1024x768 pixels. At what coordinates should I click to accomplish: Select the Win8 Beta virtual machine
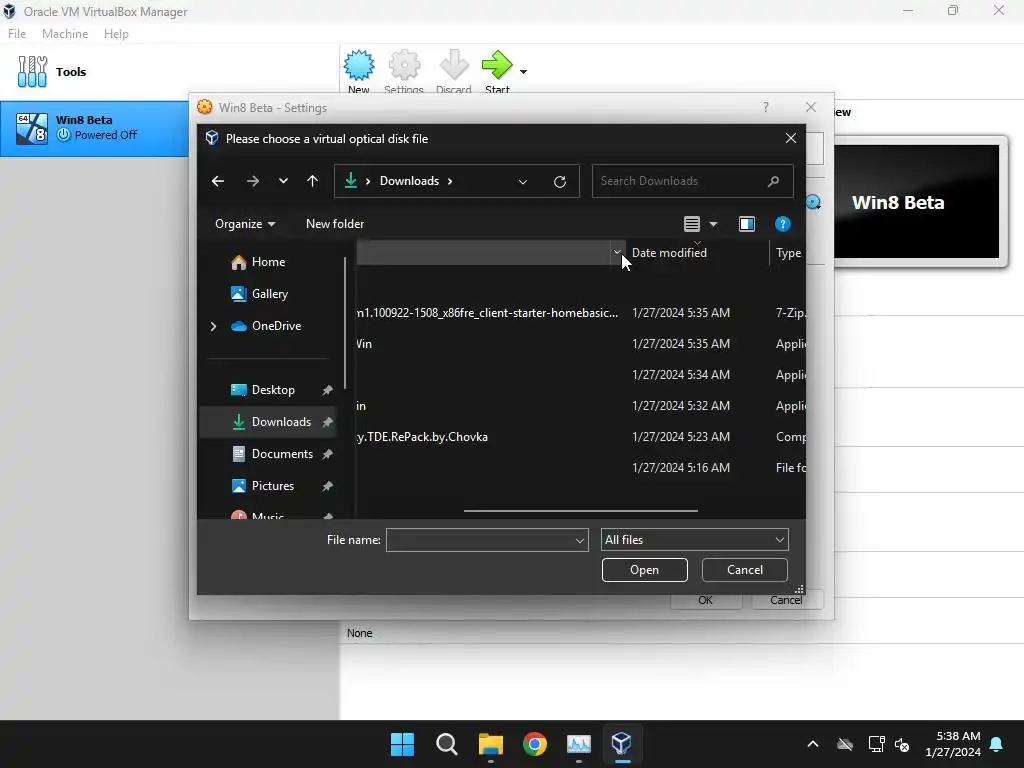95,128
